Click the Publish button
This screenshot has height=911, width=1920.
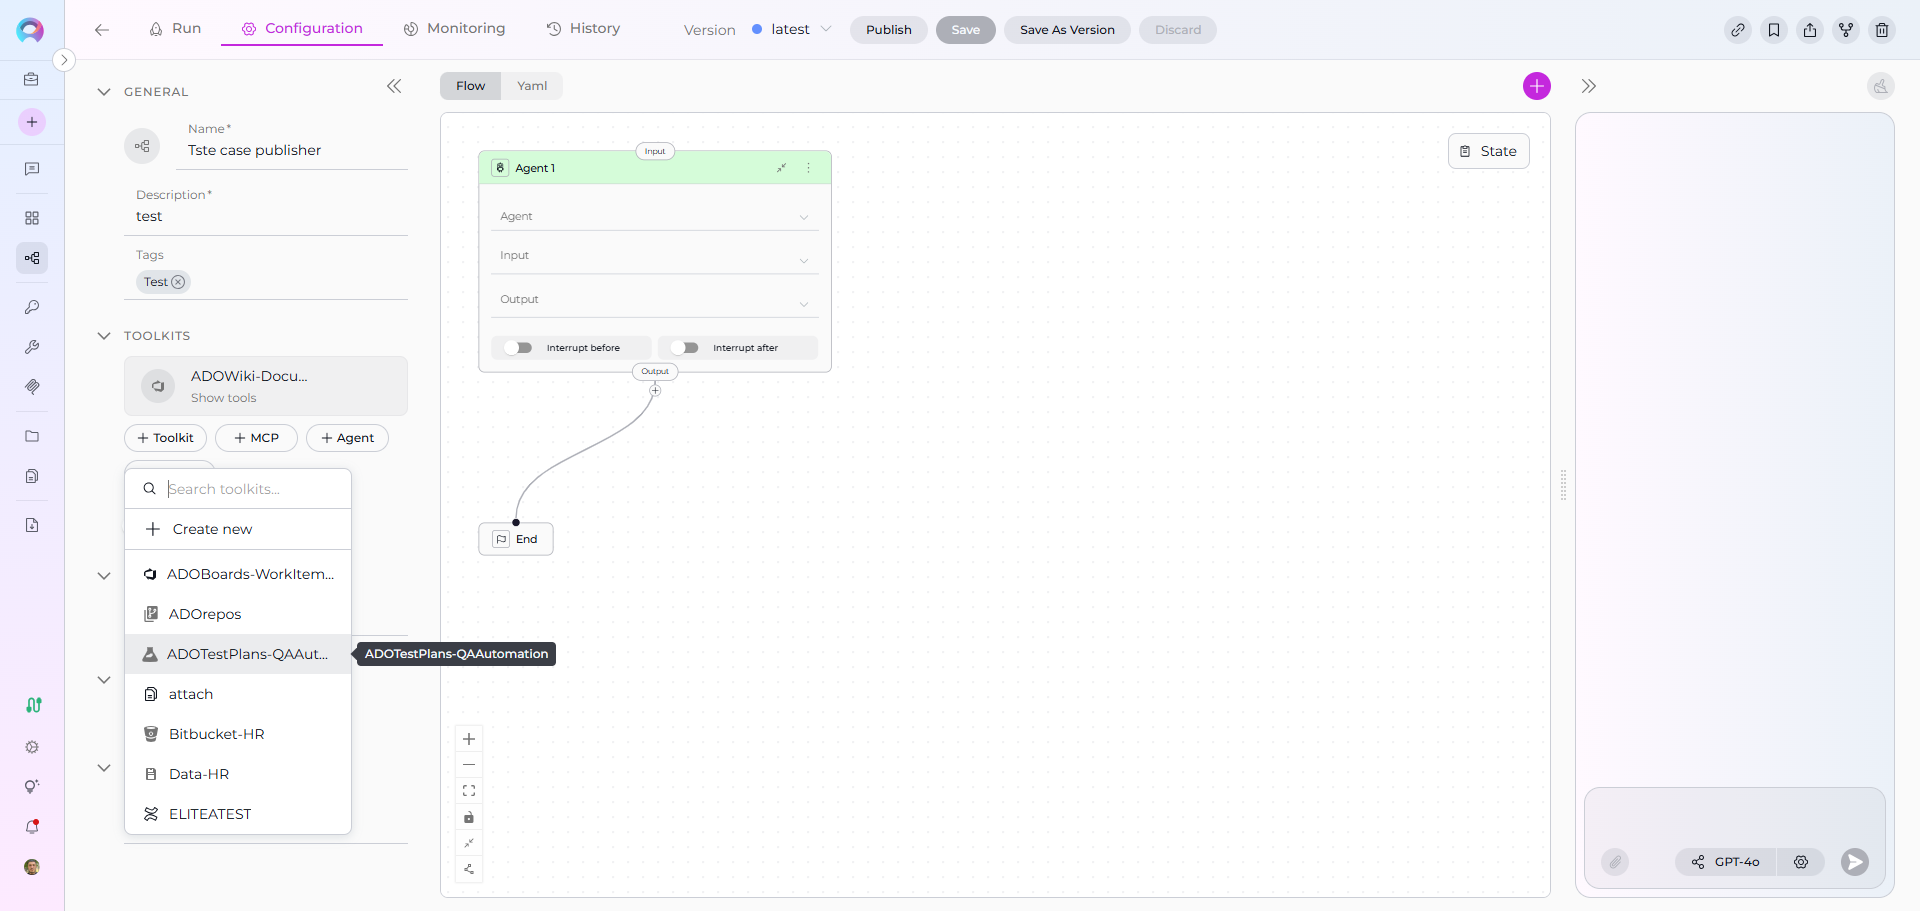(x=888, y=30)
